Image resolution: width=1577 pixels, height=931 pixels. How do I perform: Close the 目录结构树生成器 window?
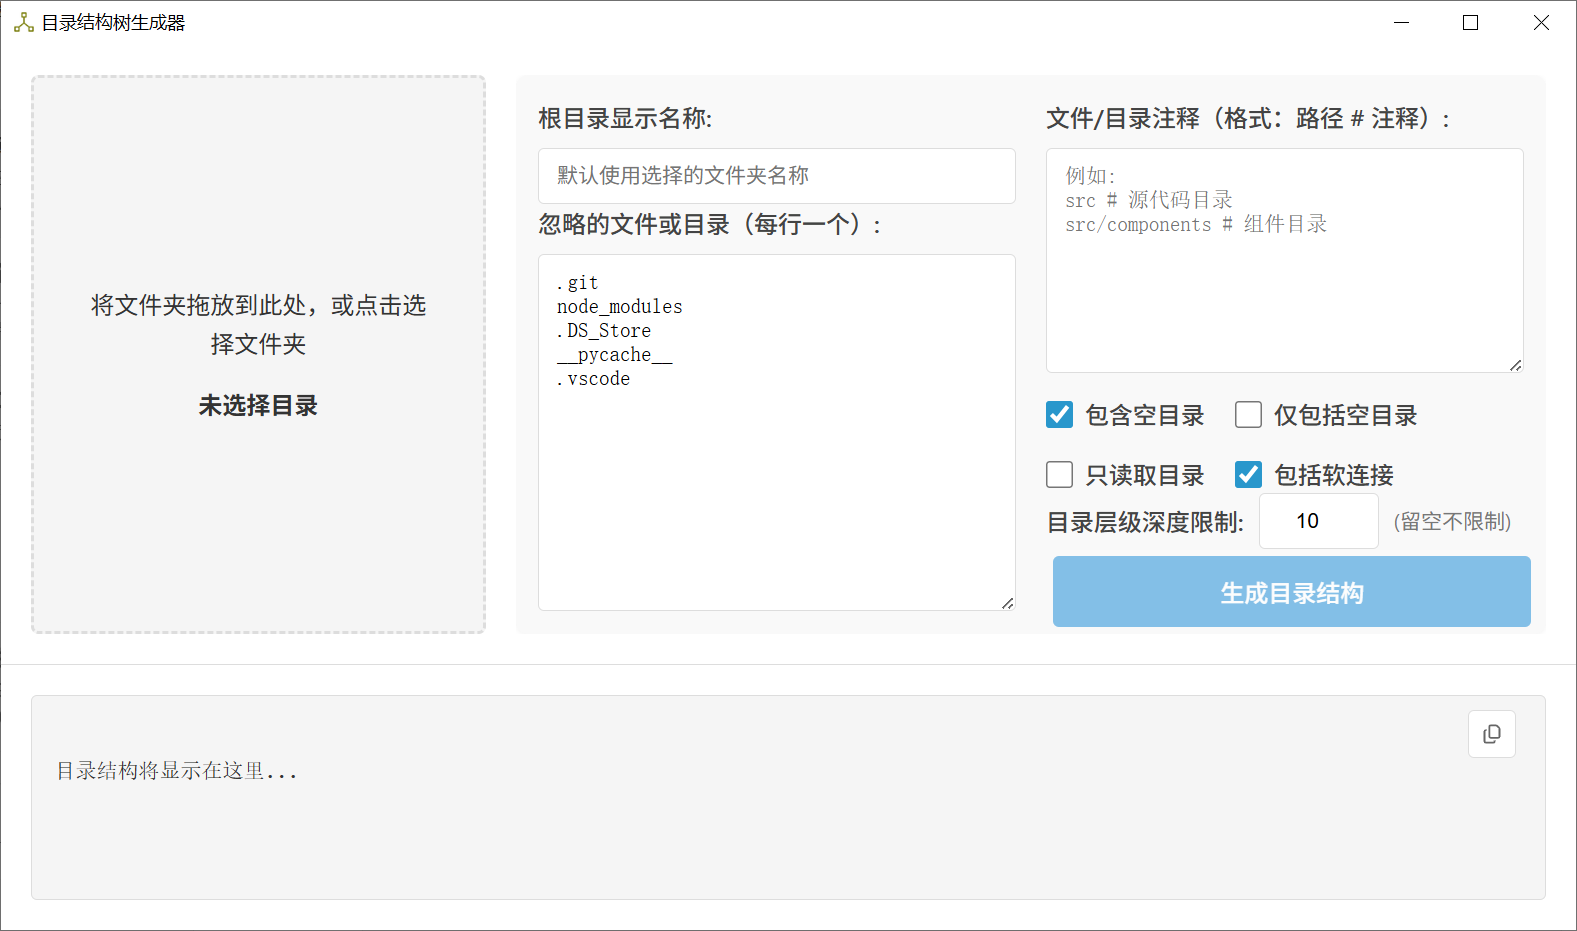1541,22
